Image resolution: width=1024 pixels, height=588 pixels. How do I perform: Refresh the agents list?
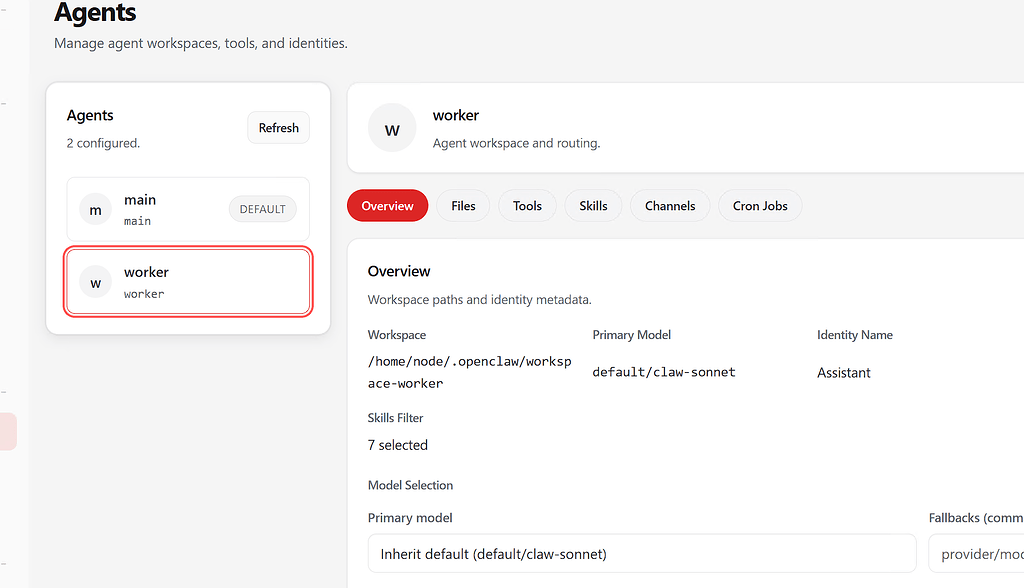(278, 128)
